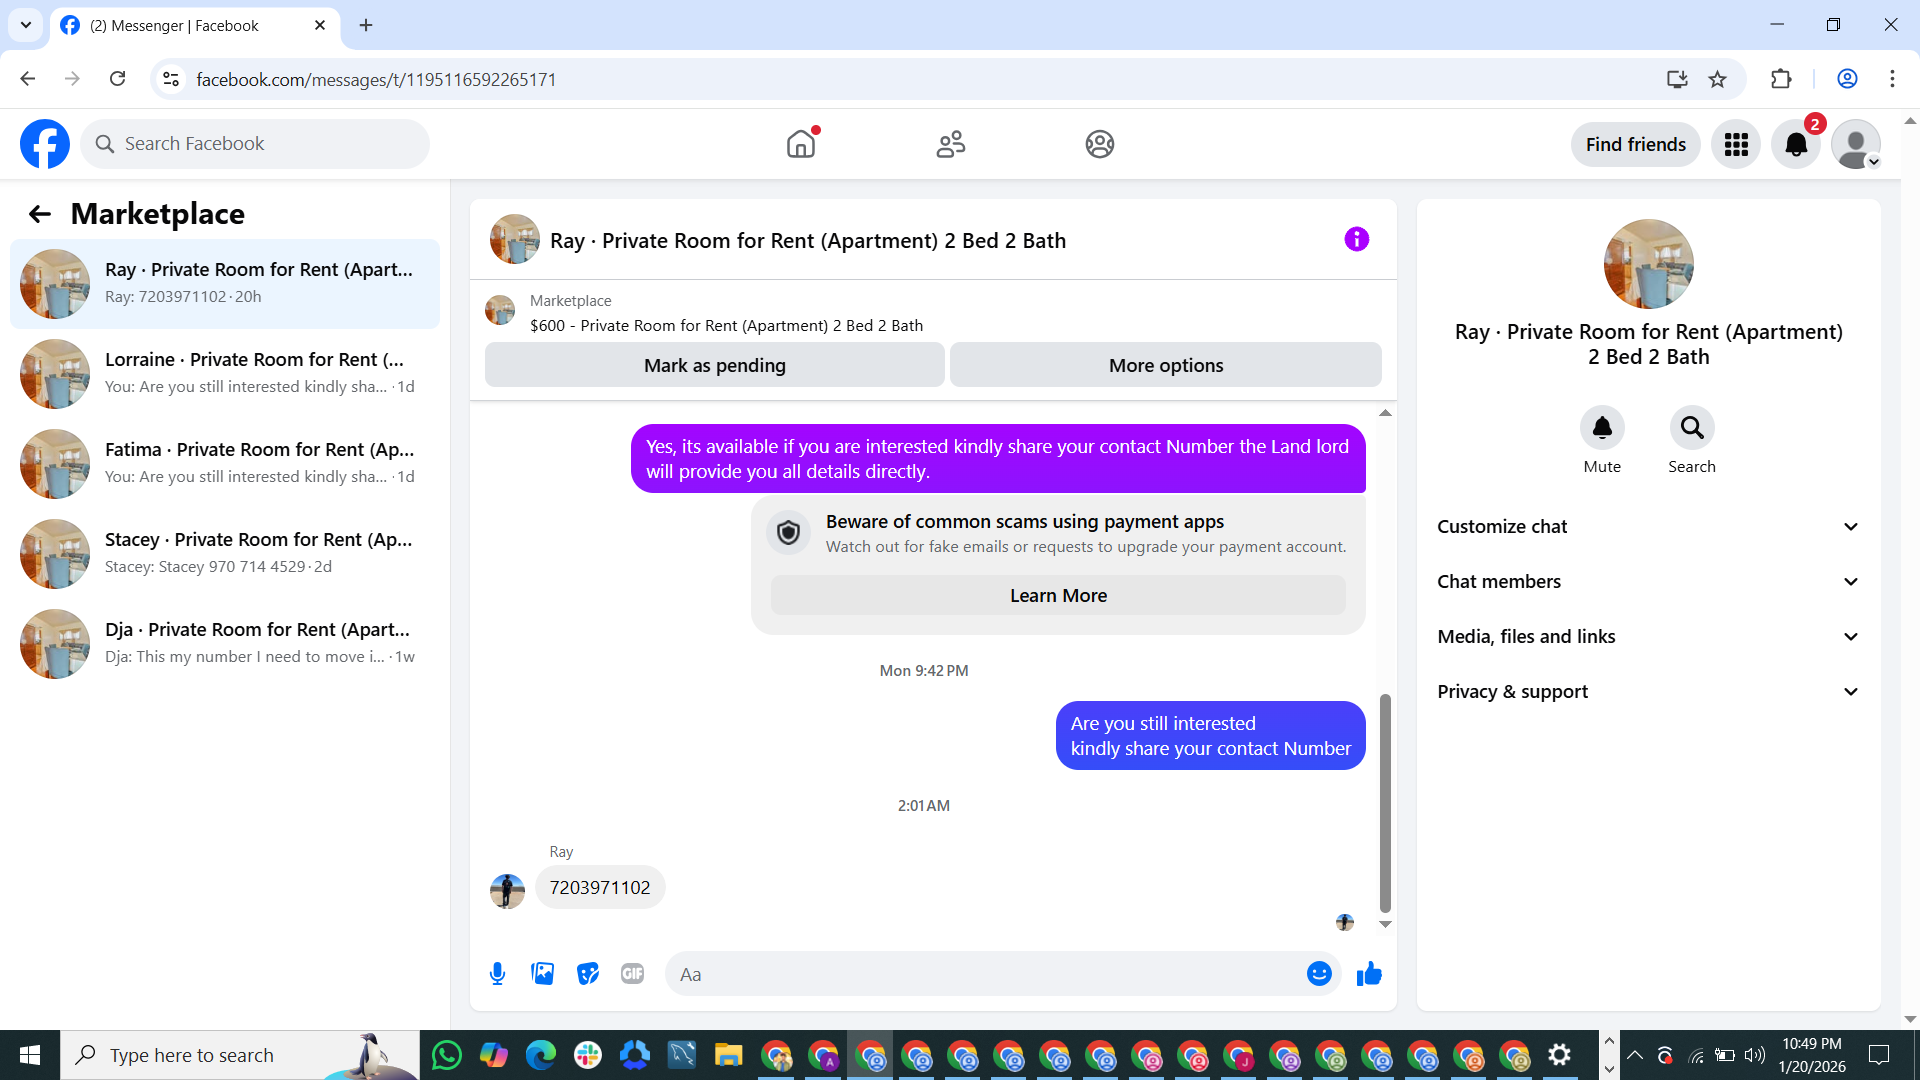This screenshot has height=1080, width=1920.
Task: Open Fatima conversation in list
Action: coord(225,464)
